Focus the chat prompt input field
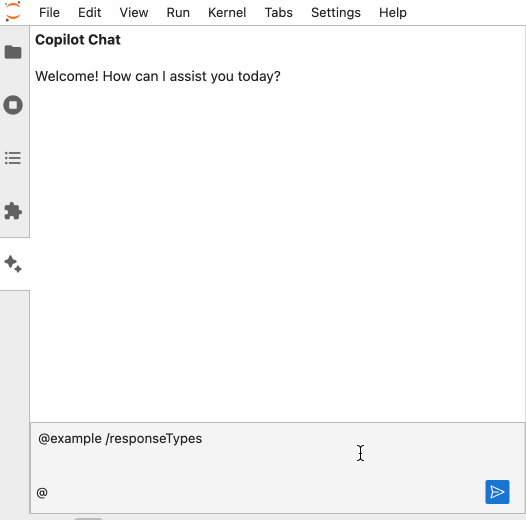526x520 pixels. pyautogui.click(x=277, y=451)
